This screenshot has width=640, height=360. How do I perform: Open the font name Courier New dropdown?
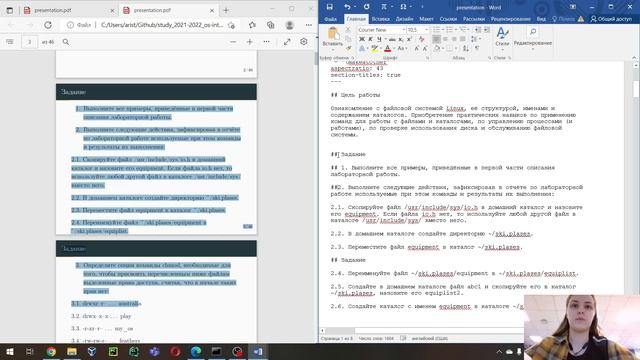click(404, 30)
